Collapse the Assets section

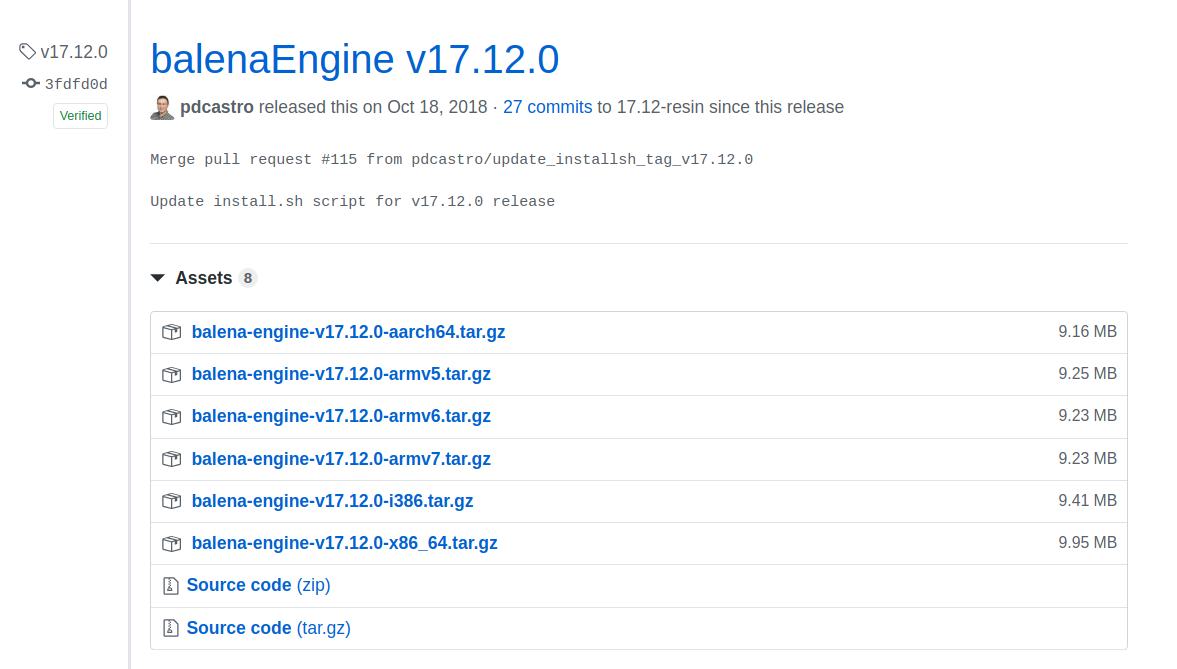tap(205, 277)
